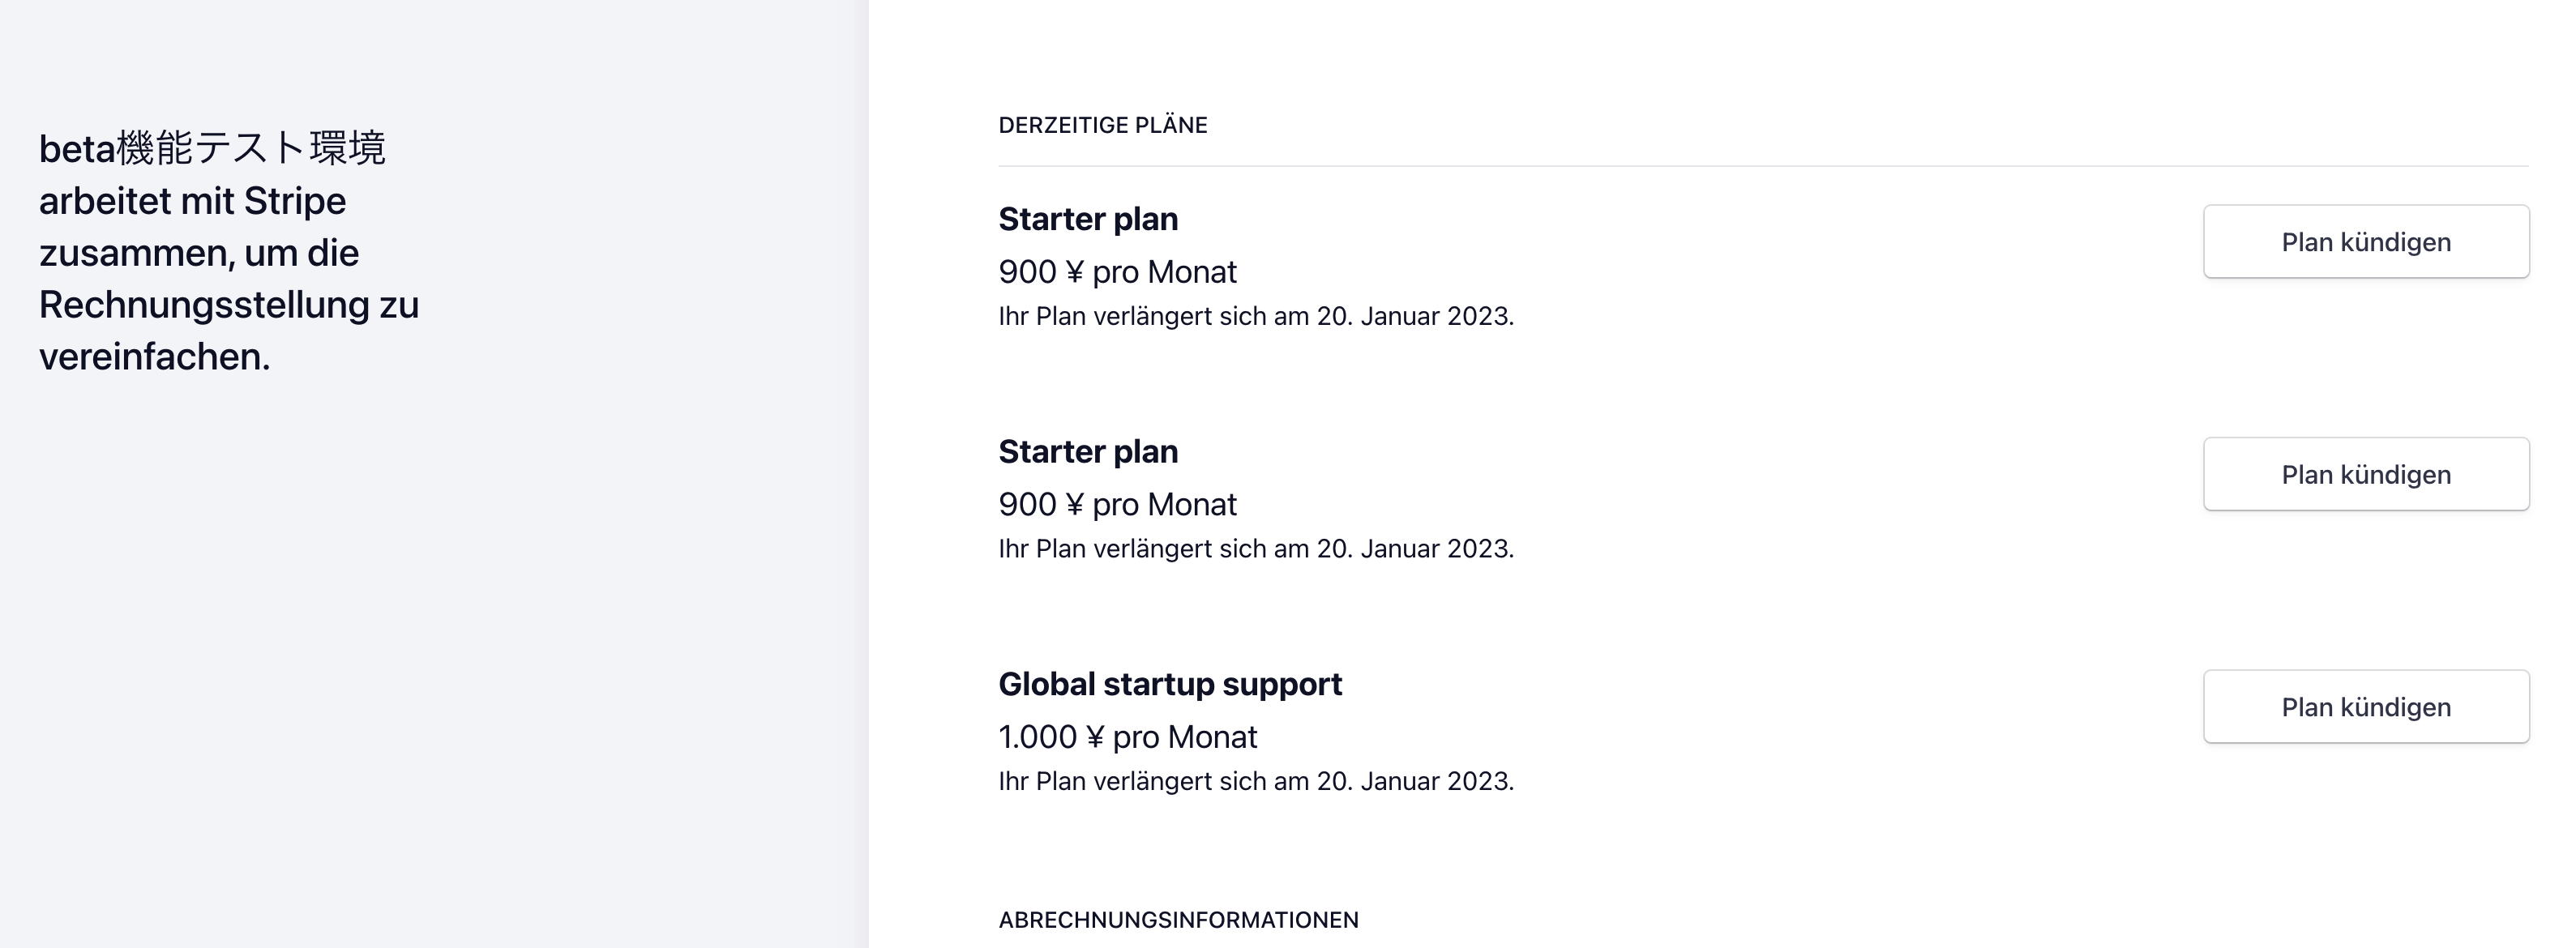The image size is (2576, 948).
Task: Select the 1.000 ¥ pro Monat price text
Action: (x=1128, y=736)
